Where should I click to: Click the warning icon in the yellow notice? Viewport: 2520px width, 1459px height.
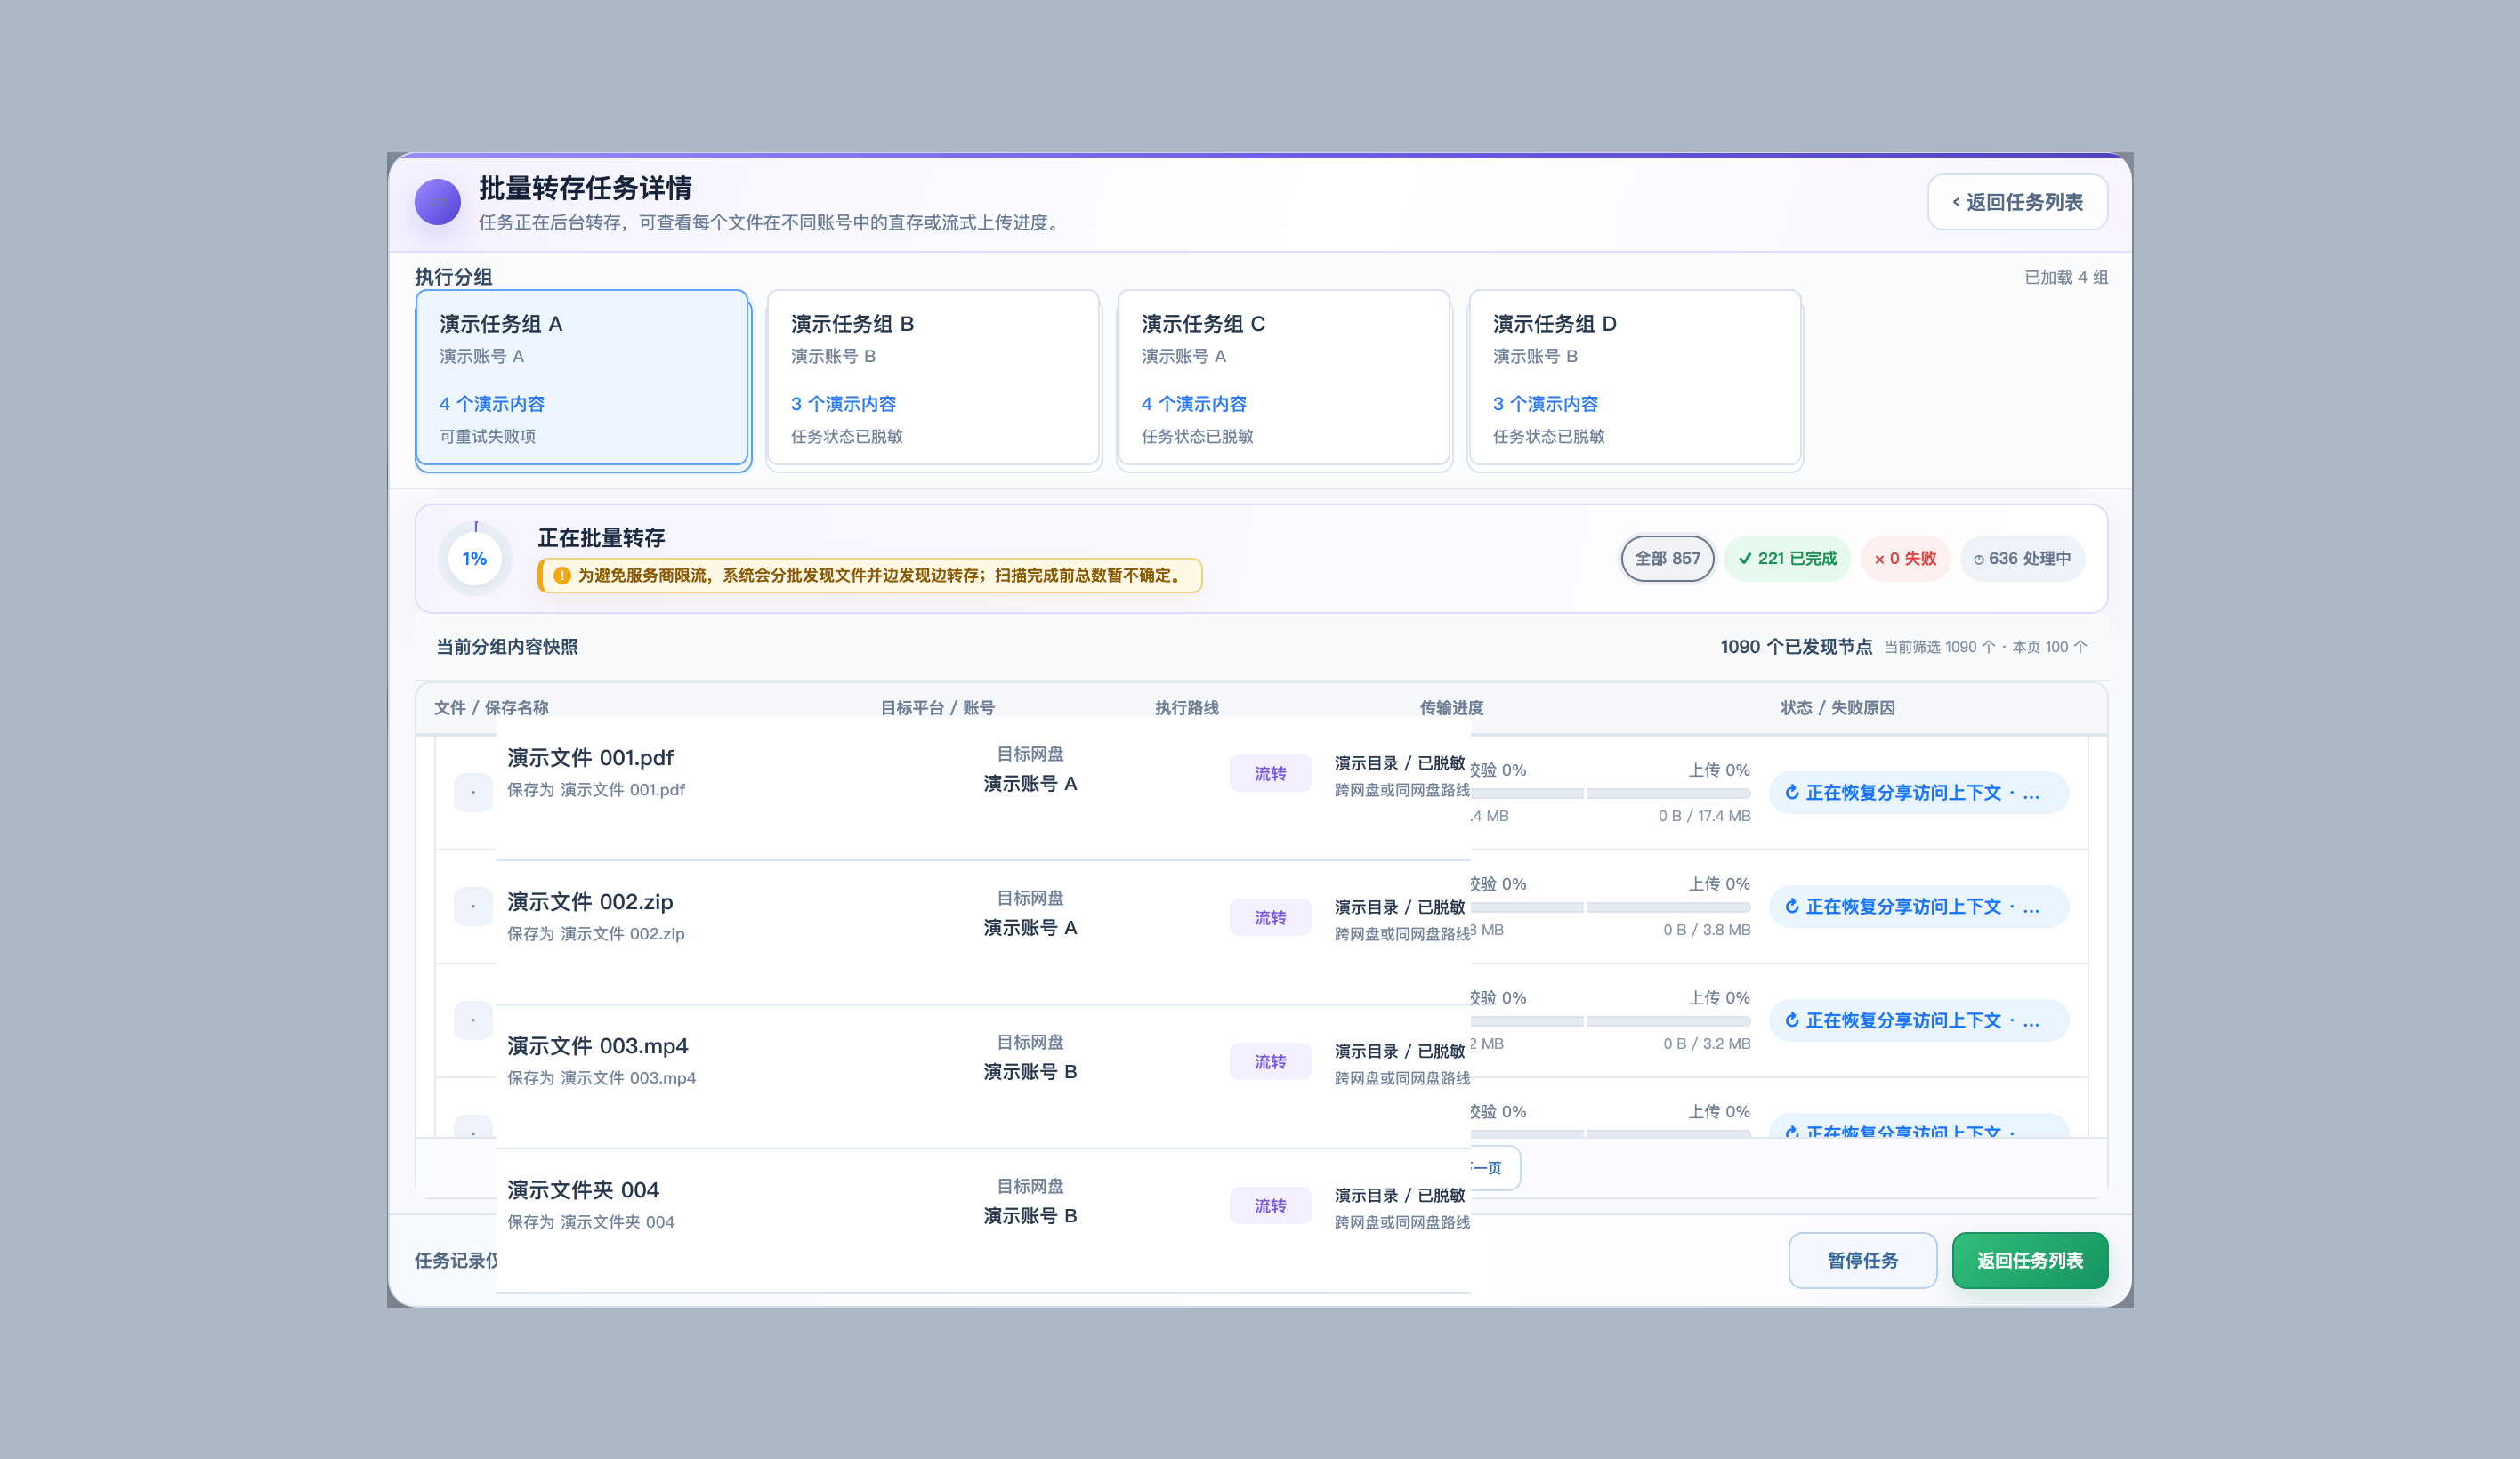coord(562,576)
